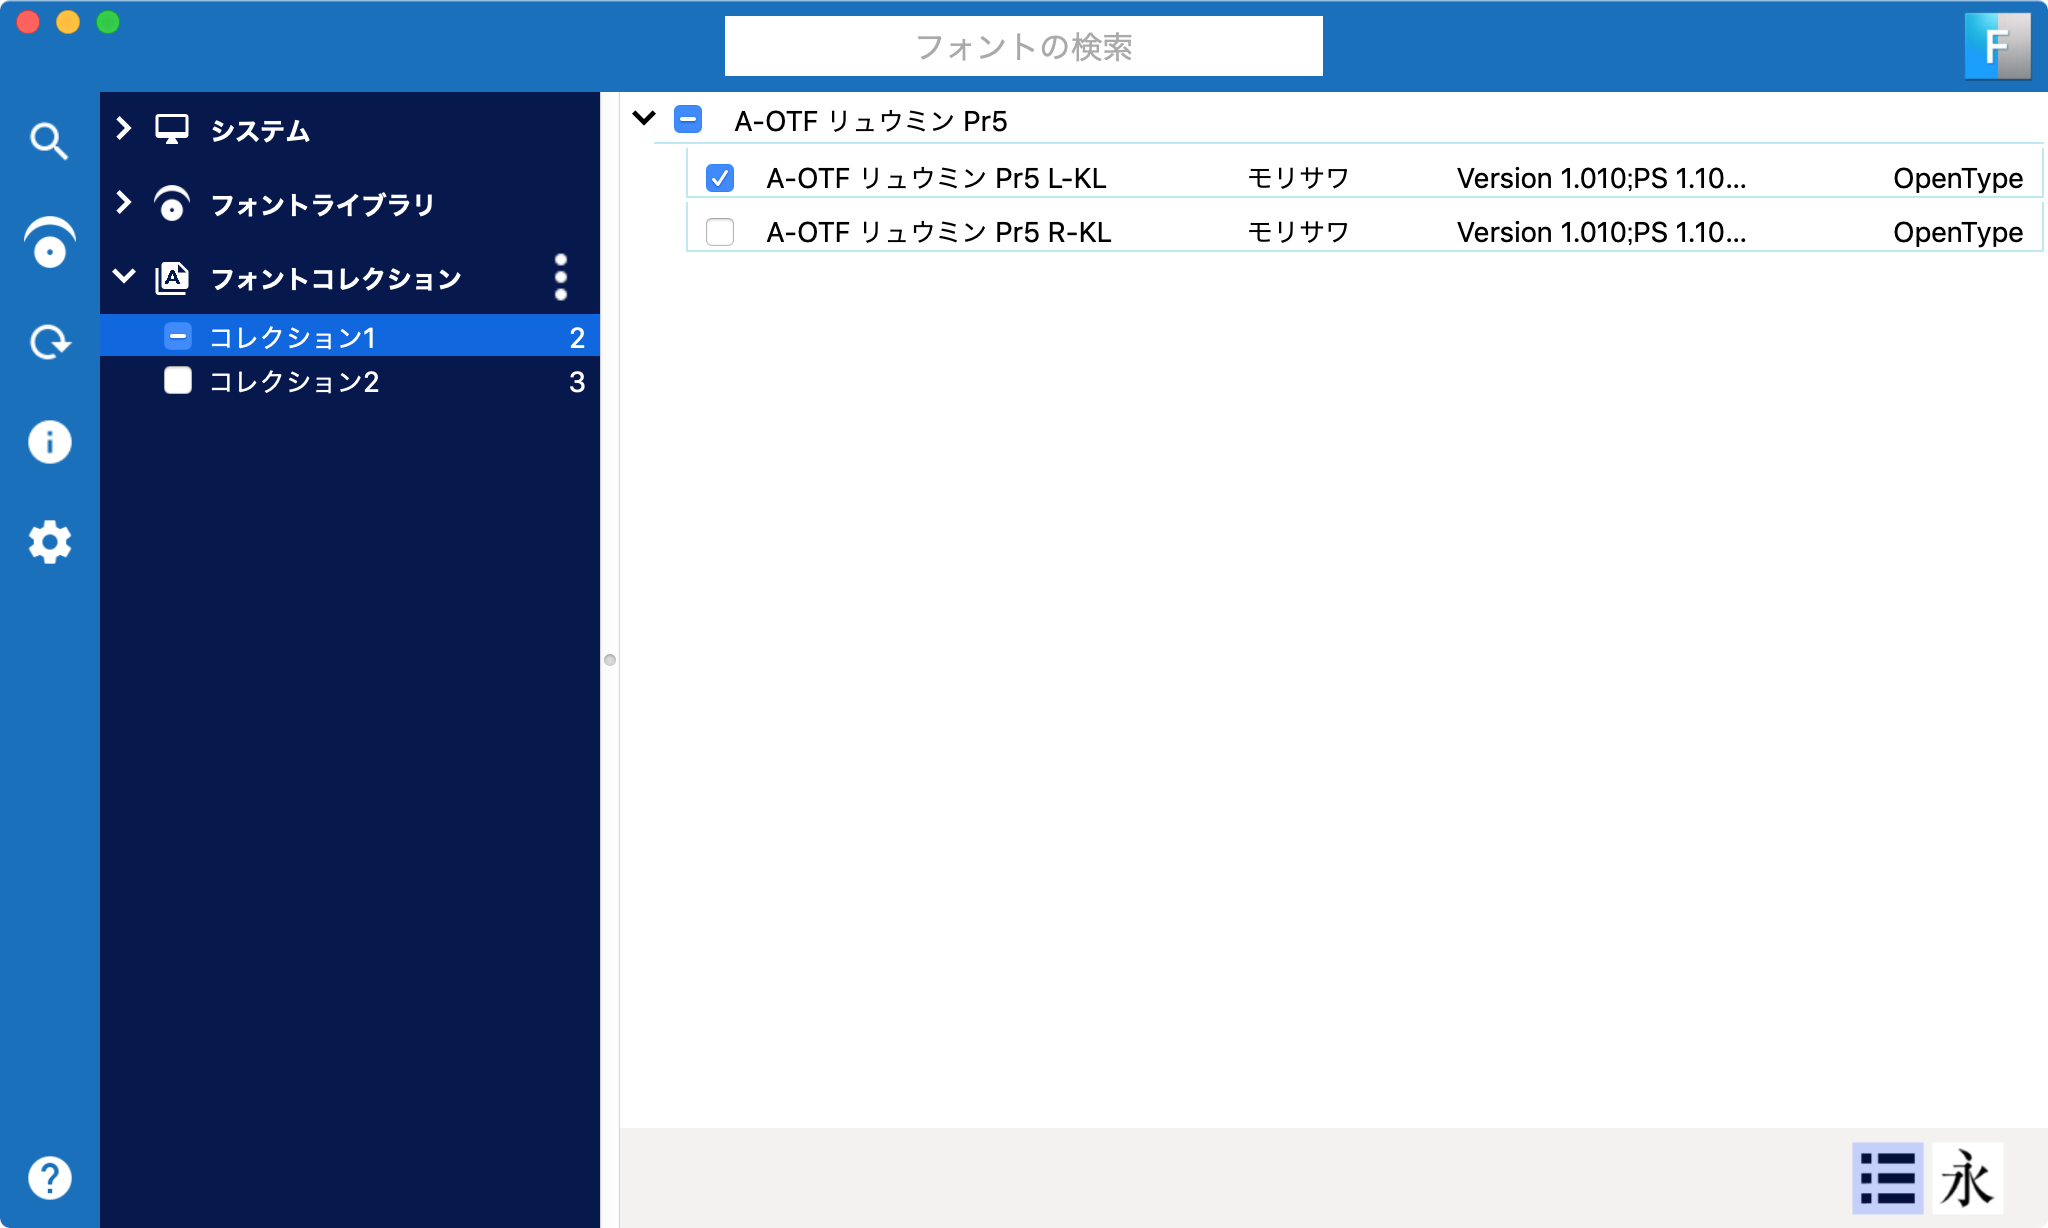This screenshot has height=1228, width=2048.
Task: Open フォントコレクション three-dot menu
Action: pos(561,277)
